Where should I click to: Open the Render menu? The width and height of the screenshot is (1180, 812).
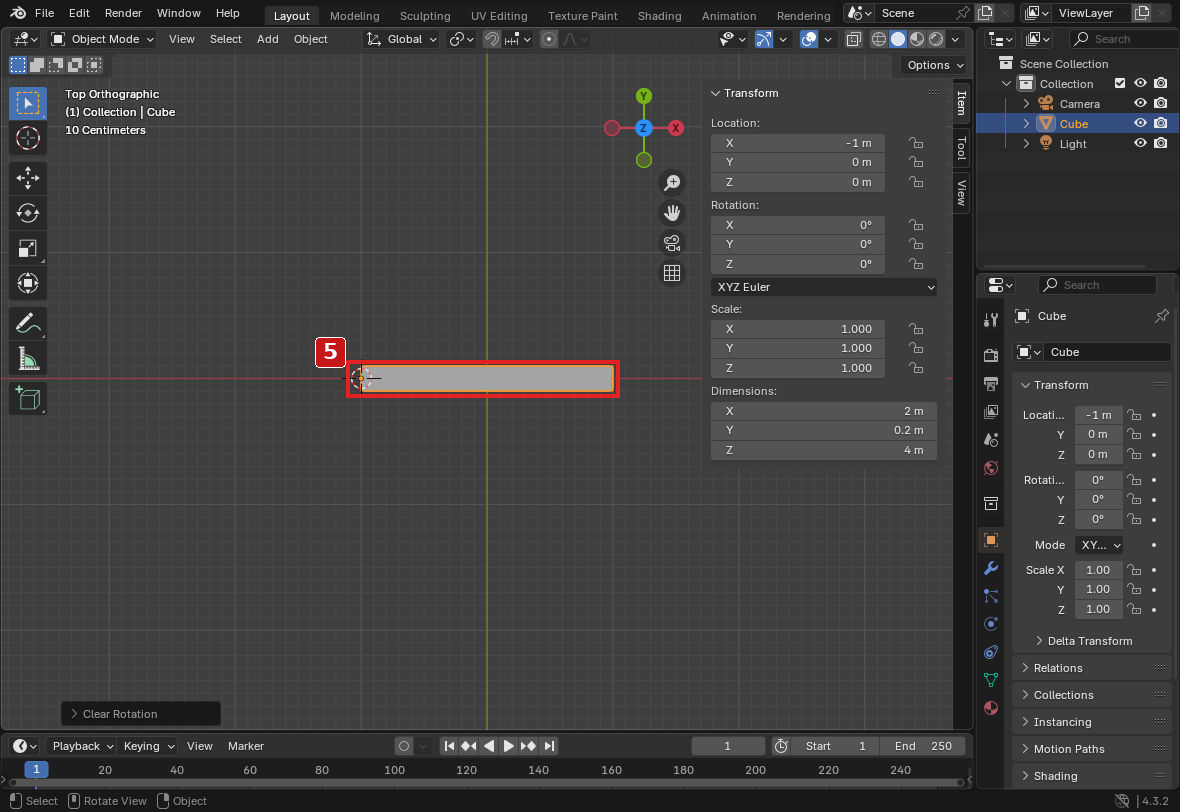point(123,13)
